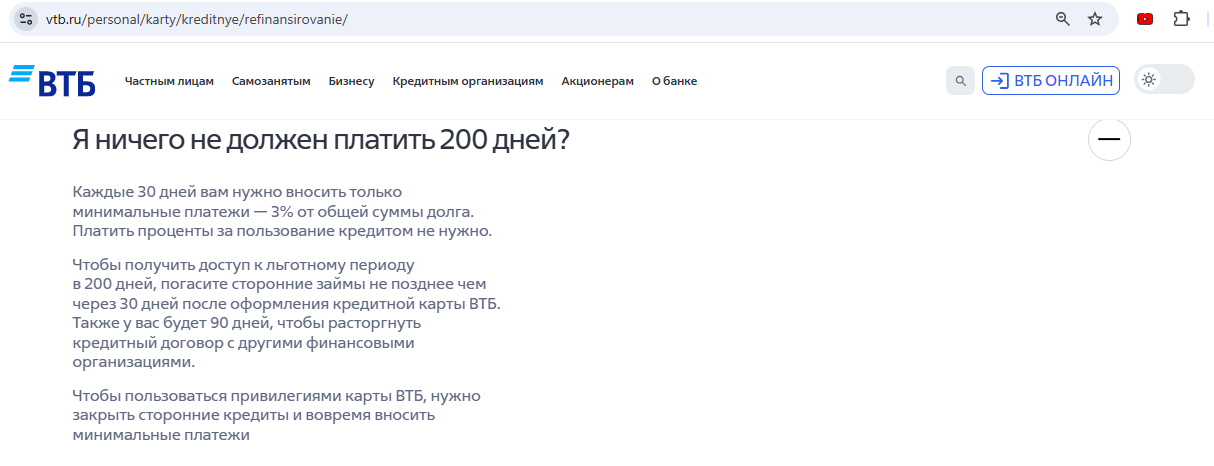The image size is (1214, 466).
Task: Open the 'О банке' menu item
Action: point(674,82)
